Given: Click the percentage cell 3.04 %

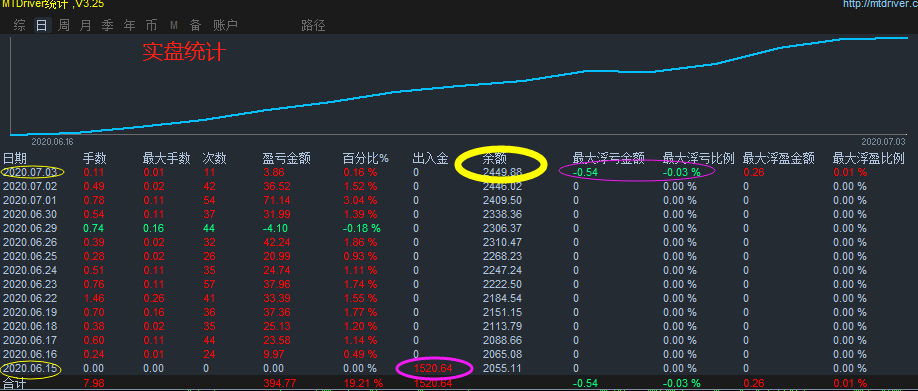Looking at the screenshot, I should coord(361,200).
